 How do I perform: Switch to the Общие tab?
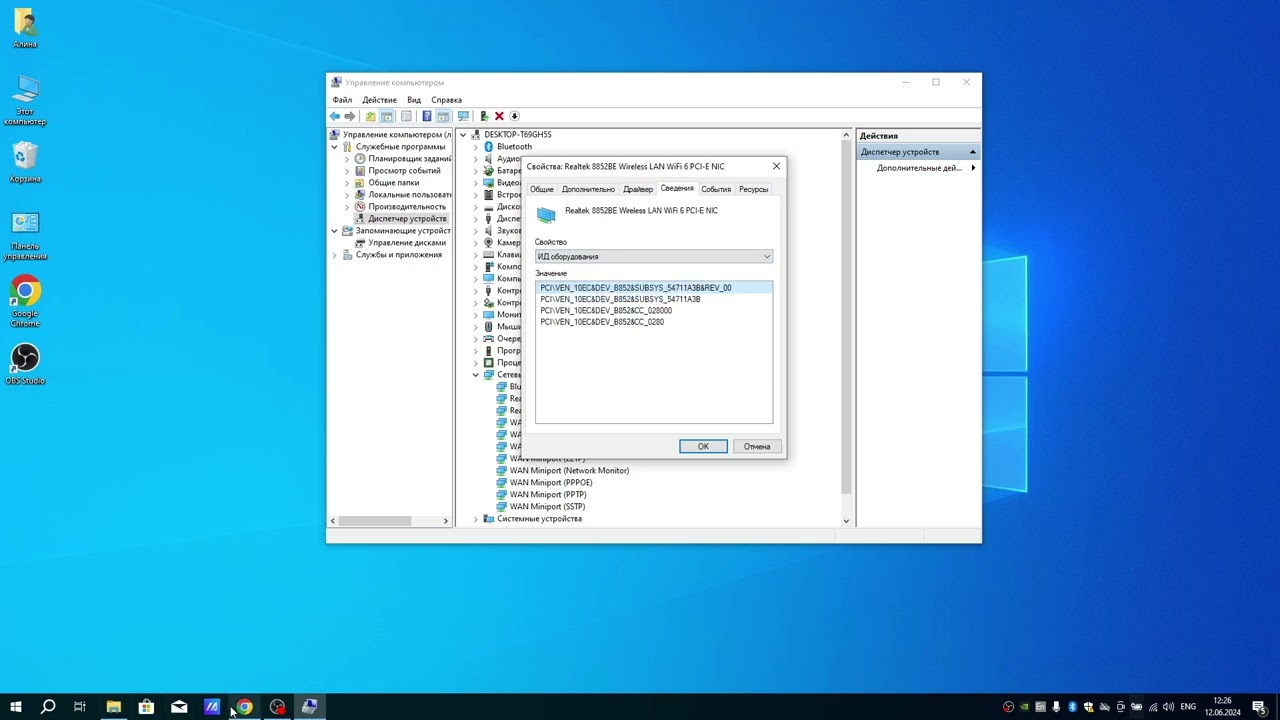tap(541, 189)
